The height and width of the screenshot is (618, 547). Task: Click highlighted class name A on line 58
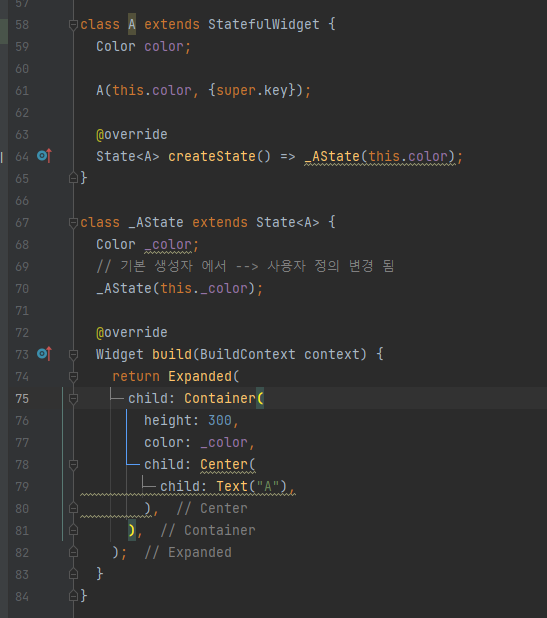point(132,24)
